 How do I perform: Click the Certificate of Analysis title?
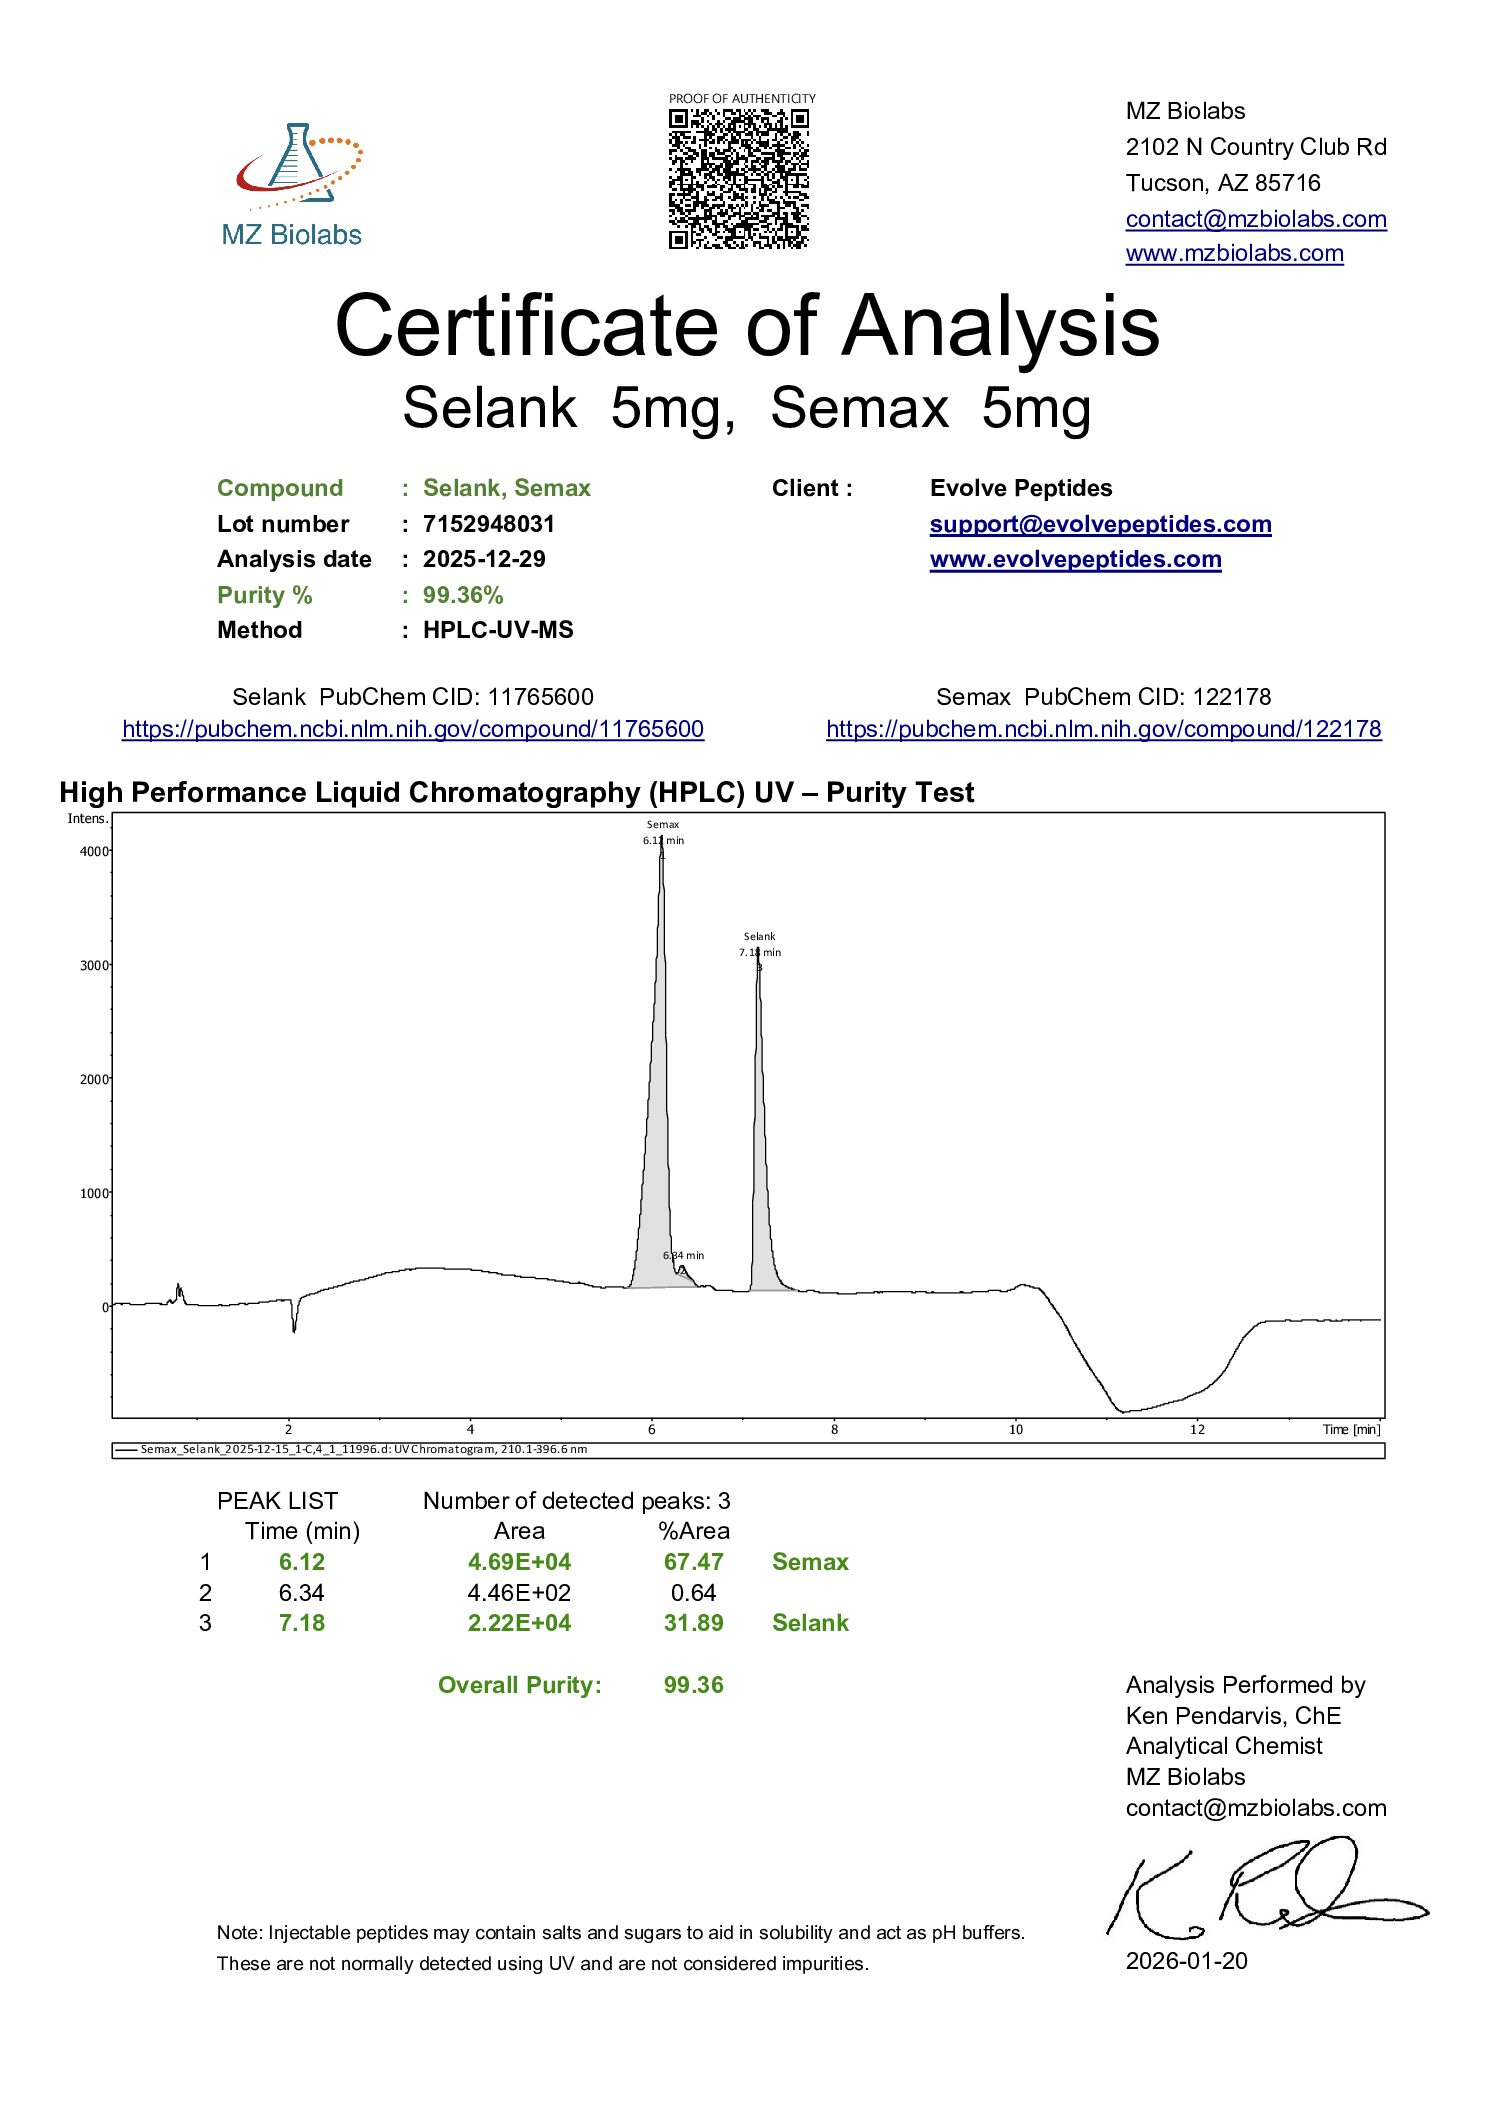747,326
